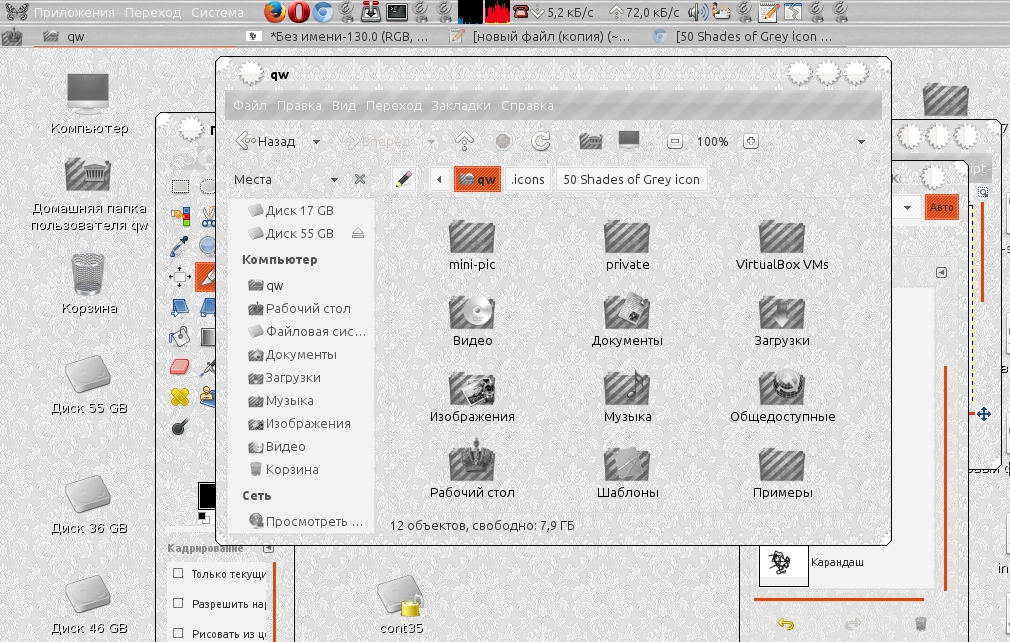The image size is (1010, 642).
Task: Select the Bucket Fill tool in GIMP
Action: 180,336
